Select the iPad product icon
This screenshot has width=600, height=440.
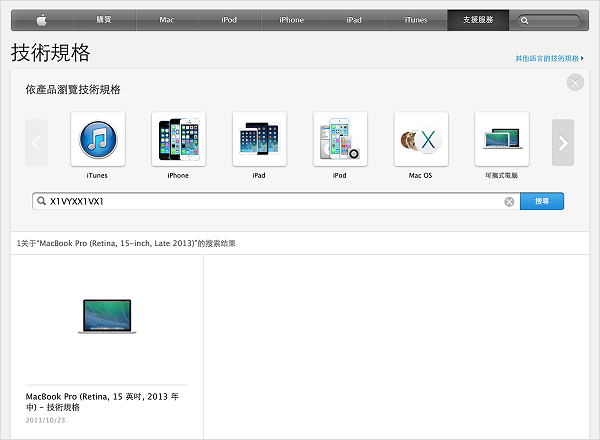click(259, 139)
